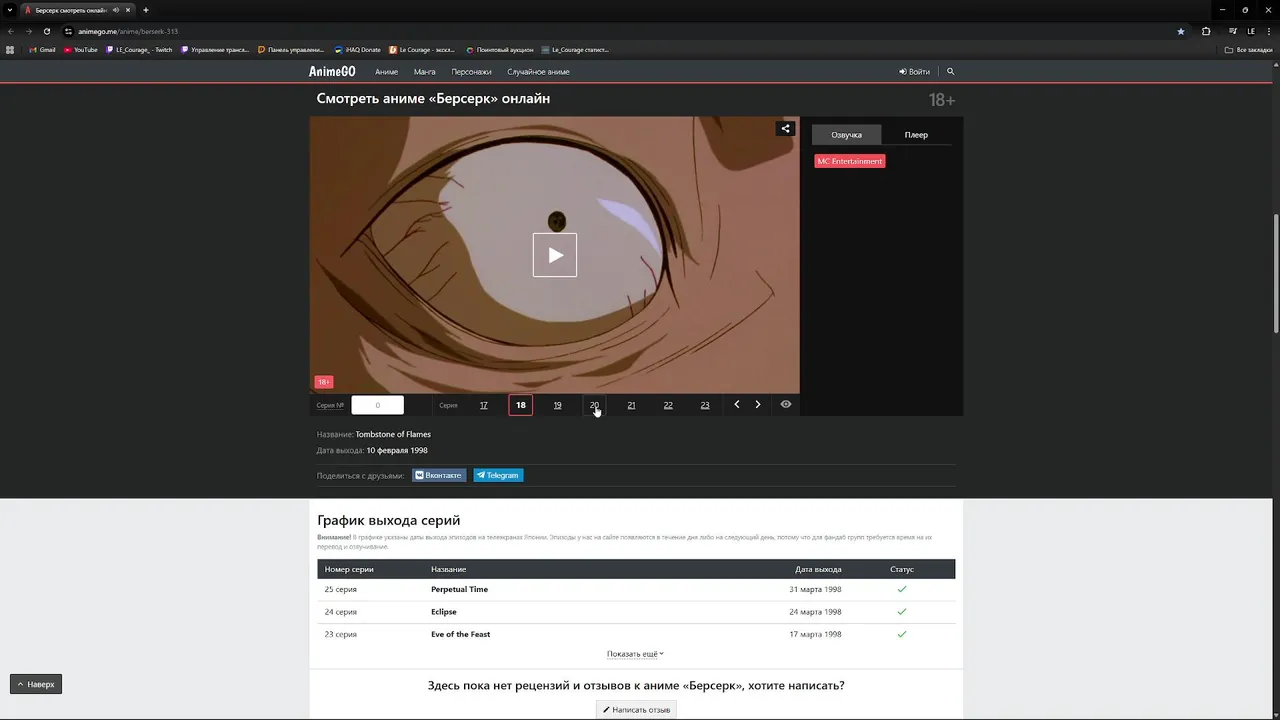Toggle the watched eye icon
Screen dimensions: 1280x720
786,404
